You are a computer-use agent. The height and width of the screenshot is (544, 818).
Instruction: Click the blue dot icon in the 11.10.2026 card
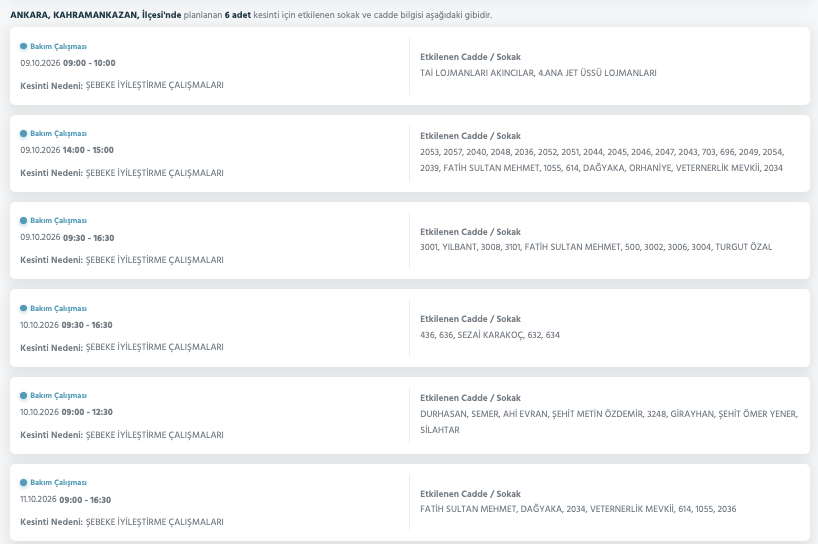[x=23, y=482]
